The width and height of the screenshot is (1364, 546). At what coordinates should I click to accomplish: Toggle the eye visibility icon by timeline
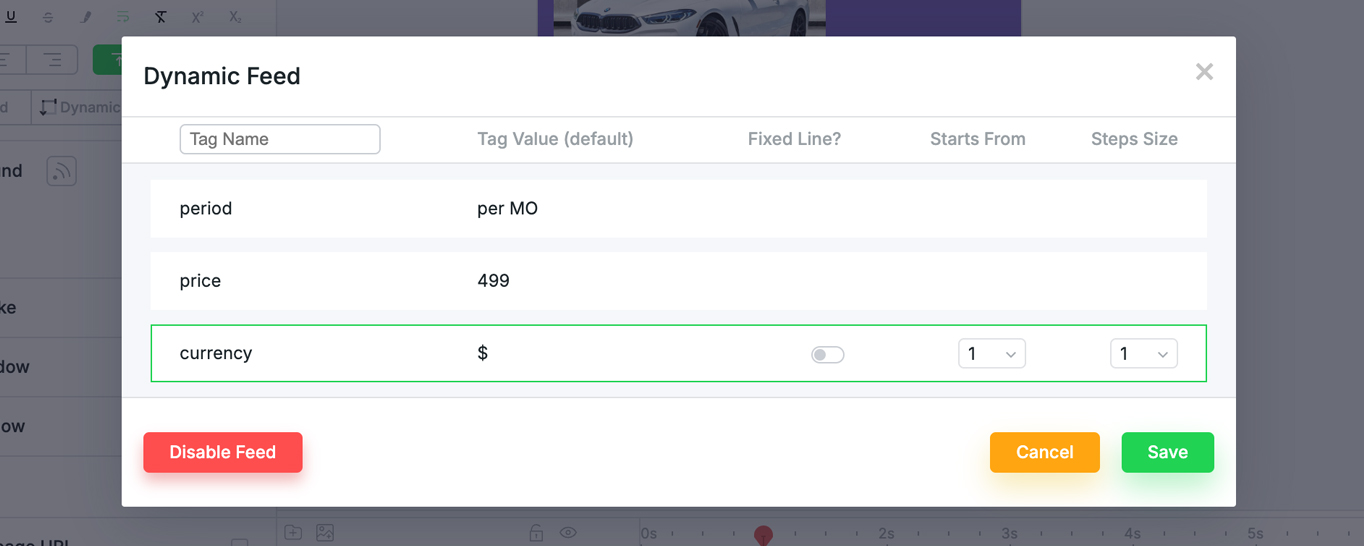pos(568,533)
